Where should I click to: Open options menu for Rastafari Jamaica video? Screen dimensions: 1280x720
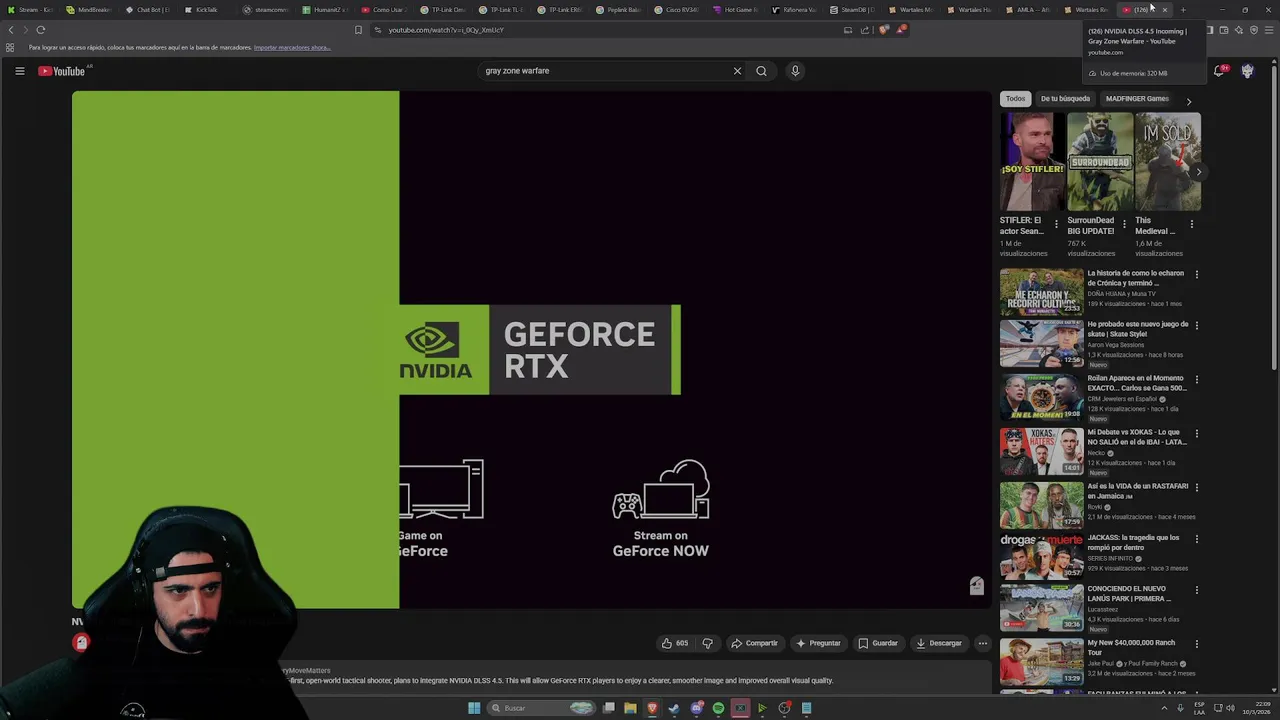[x=1196, y=487]
